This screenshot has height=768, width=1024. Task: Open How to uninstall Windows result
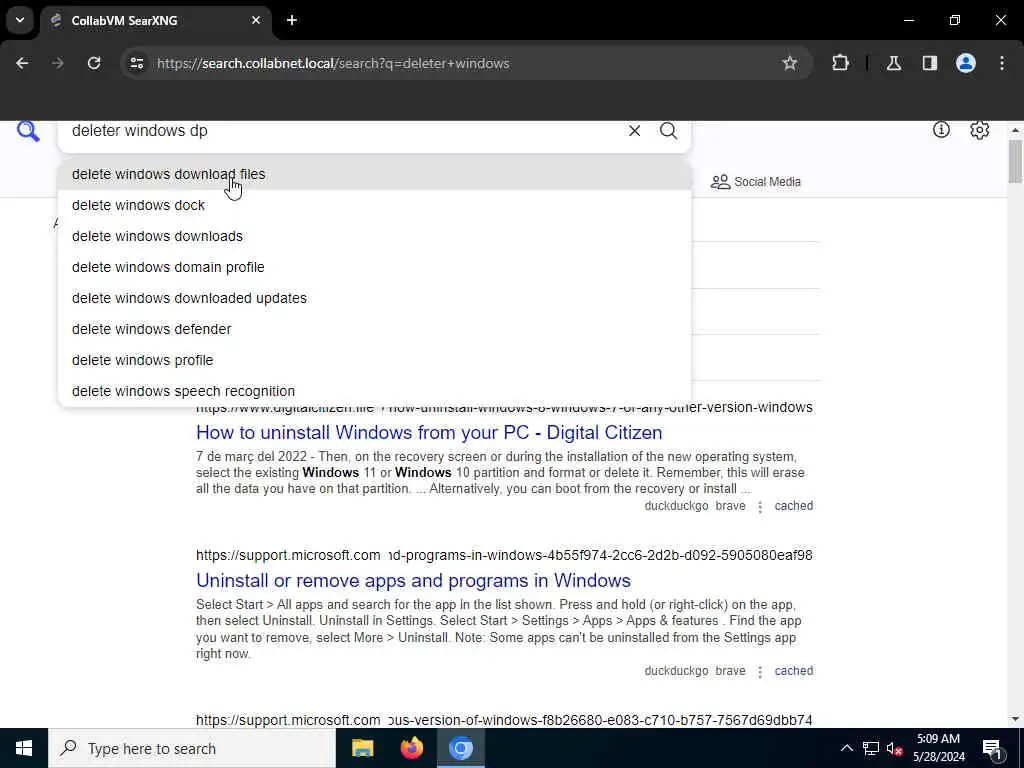(x=429, y=432)
